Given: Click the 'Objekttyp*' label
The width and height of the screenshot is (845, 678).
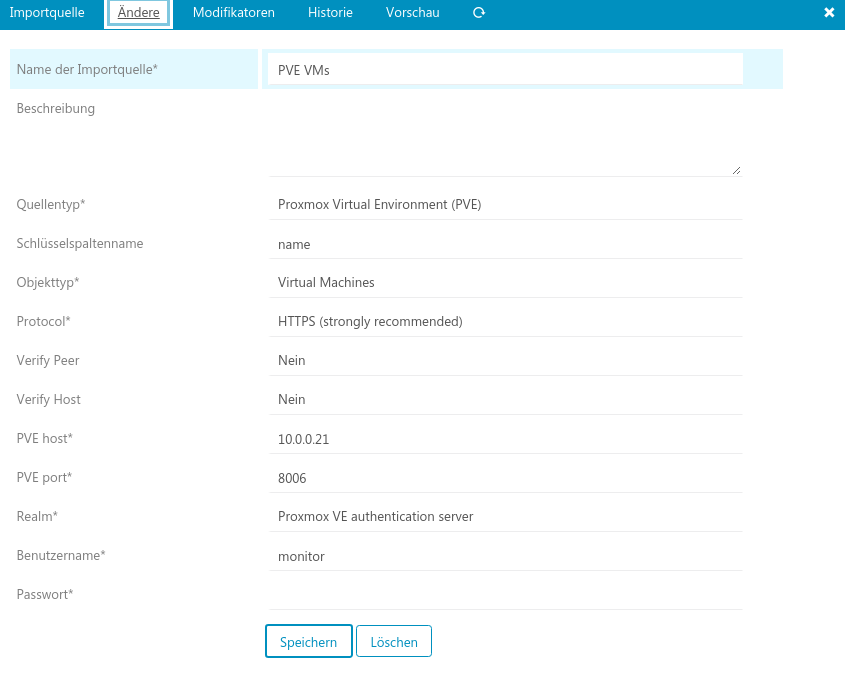Looking at the screenshot, I should pyautogui.click(x=47, y=282).
